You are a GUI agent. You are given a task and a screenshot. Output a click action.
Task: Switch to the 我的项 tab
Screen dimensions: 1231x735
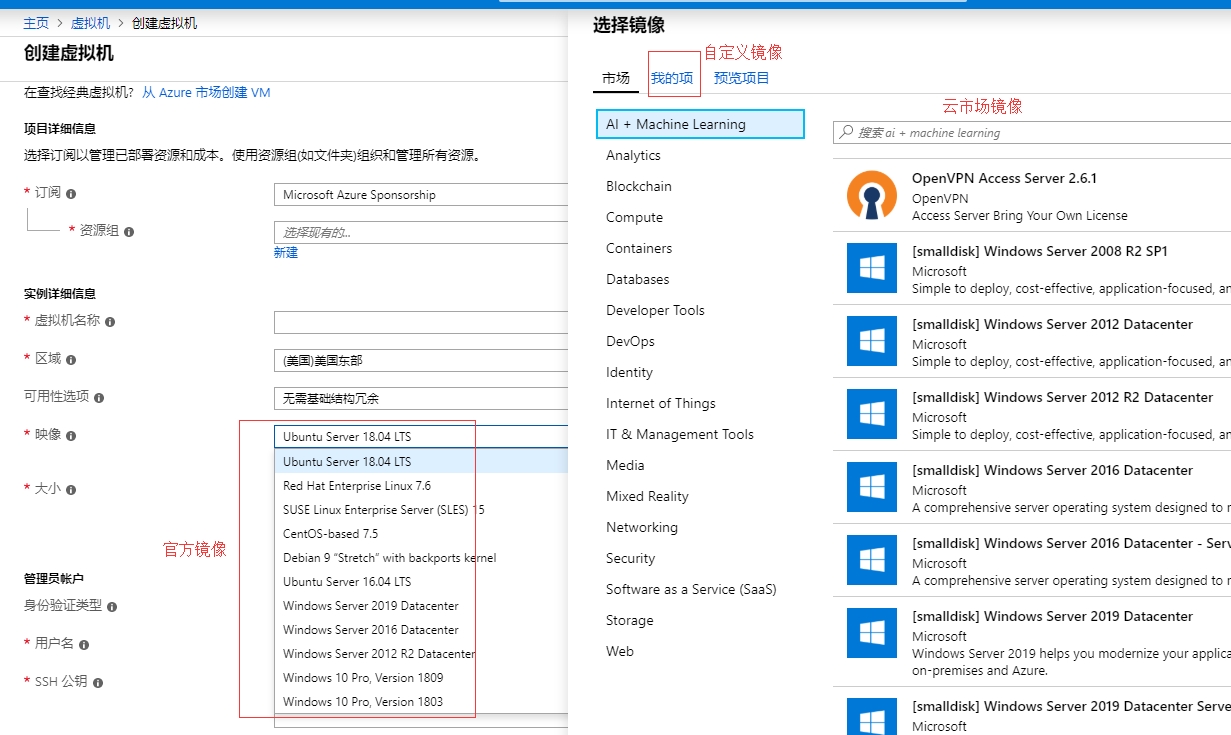pyautogui.click(x=672, y=78)
